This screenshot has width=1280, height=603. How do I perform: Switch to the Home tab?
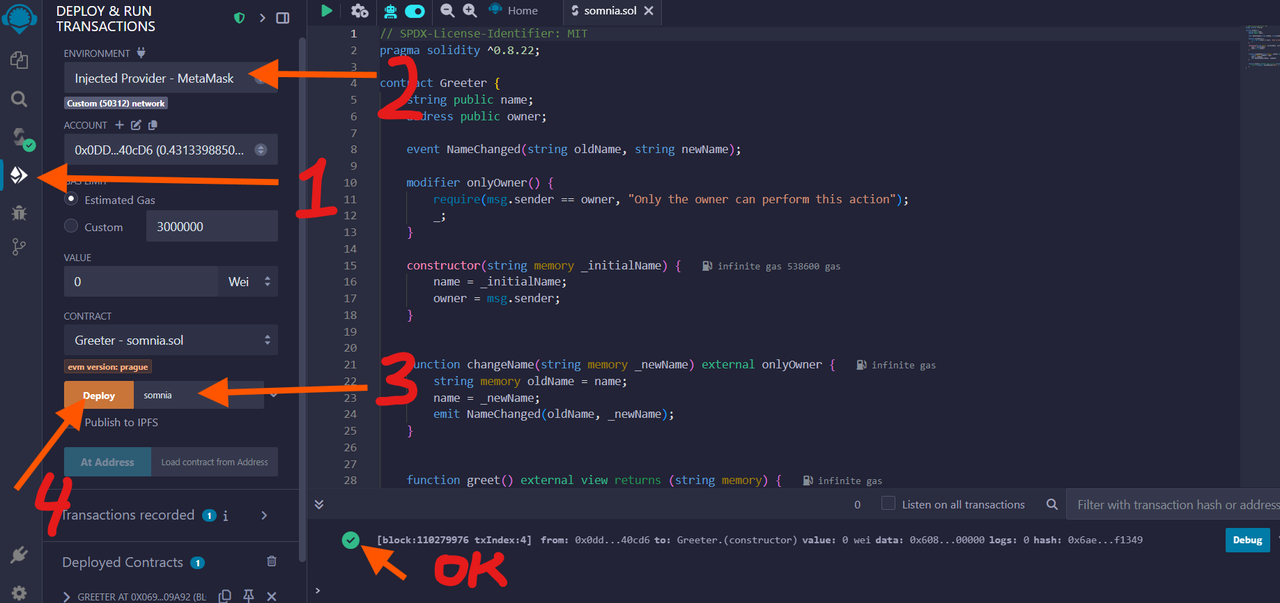[513, 11]
